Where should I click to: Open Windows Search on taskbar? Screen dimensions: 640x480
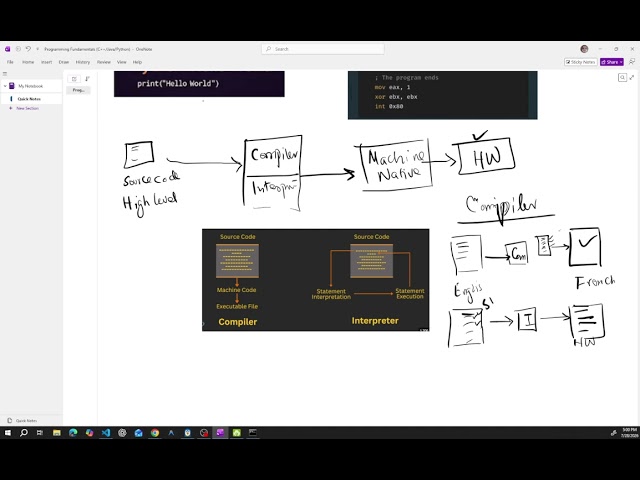(x=24, y=433)
